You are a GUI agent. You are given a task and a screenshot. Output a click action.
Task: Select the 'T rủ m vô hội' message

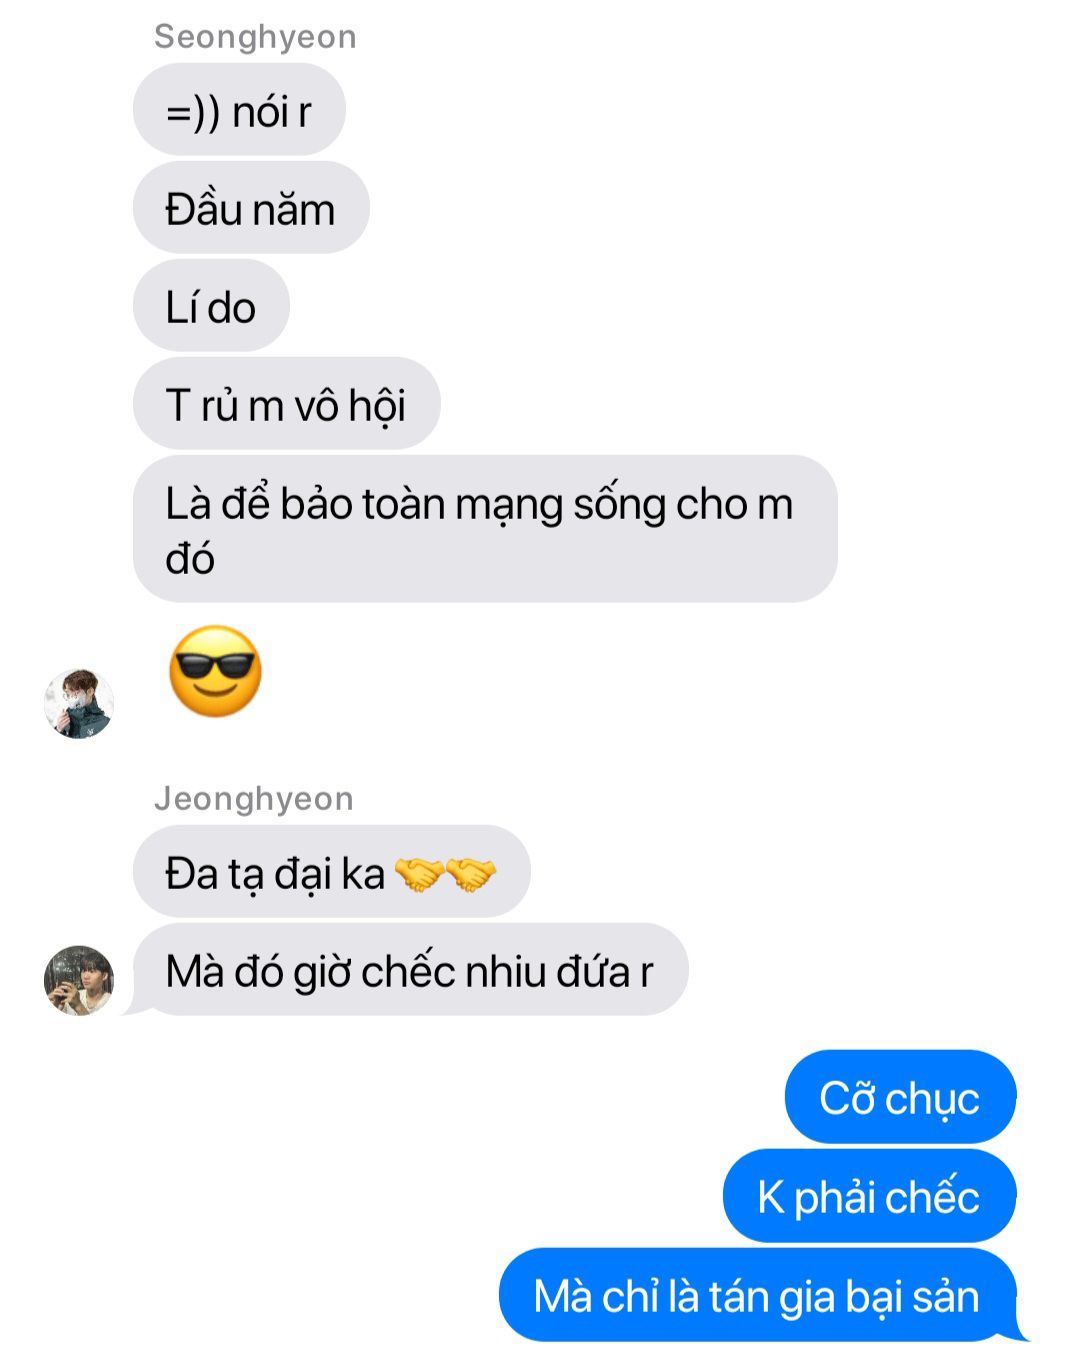click(x=286, y=404)
